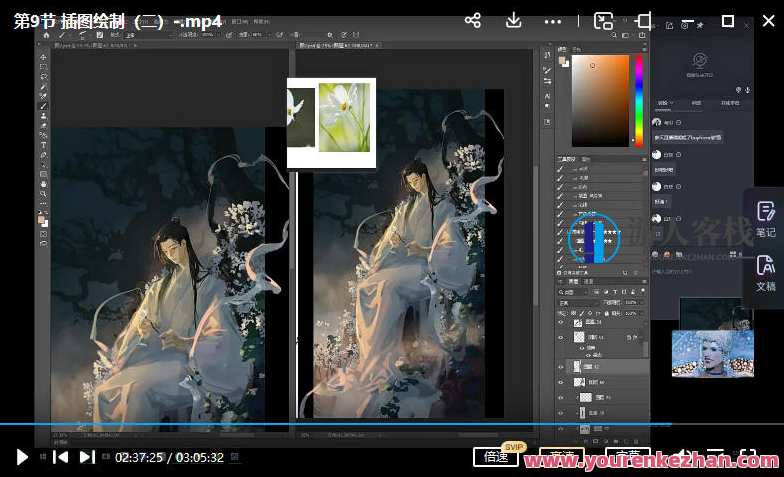784x477 pixels.
Task: Select the Brush tool in toolbar
Action: coord(44,106)
